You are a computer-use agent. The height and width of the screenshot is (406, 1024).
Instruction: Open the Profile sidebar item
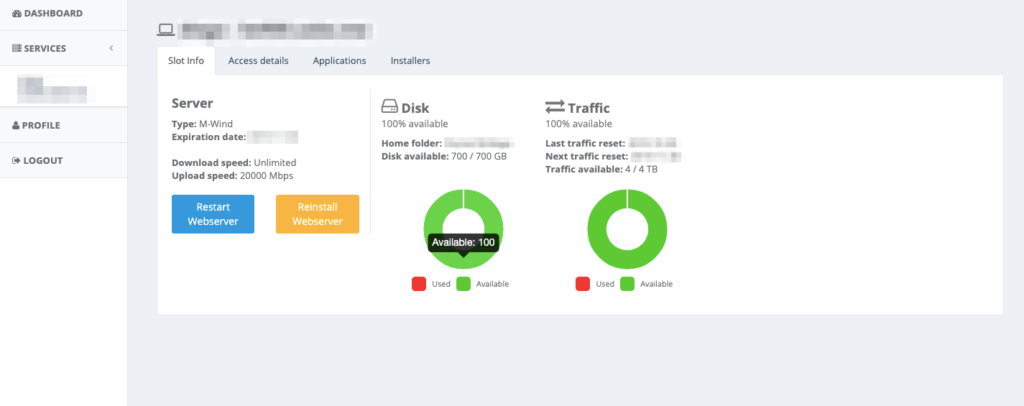pos(63,125)
